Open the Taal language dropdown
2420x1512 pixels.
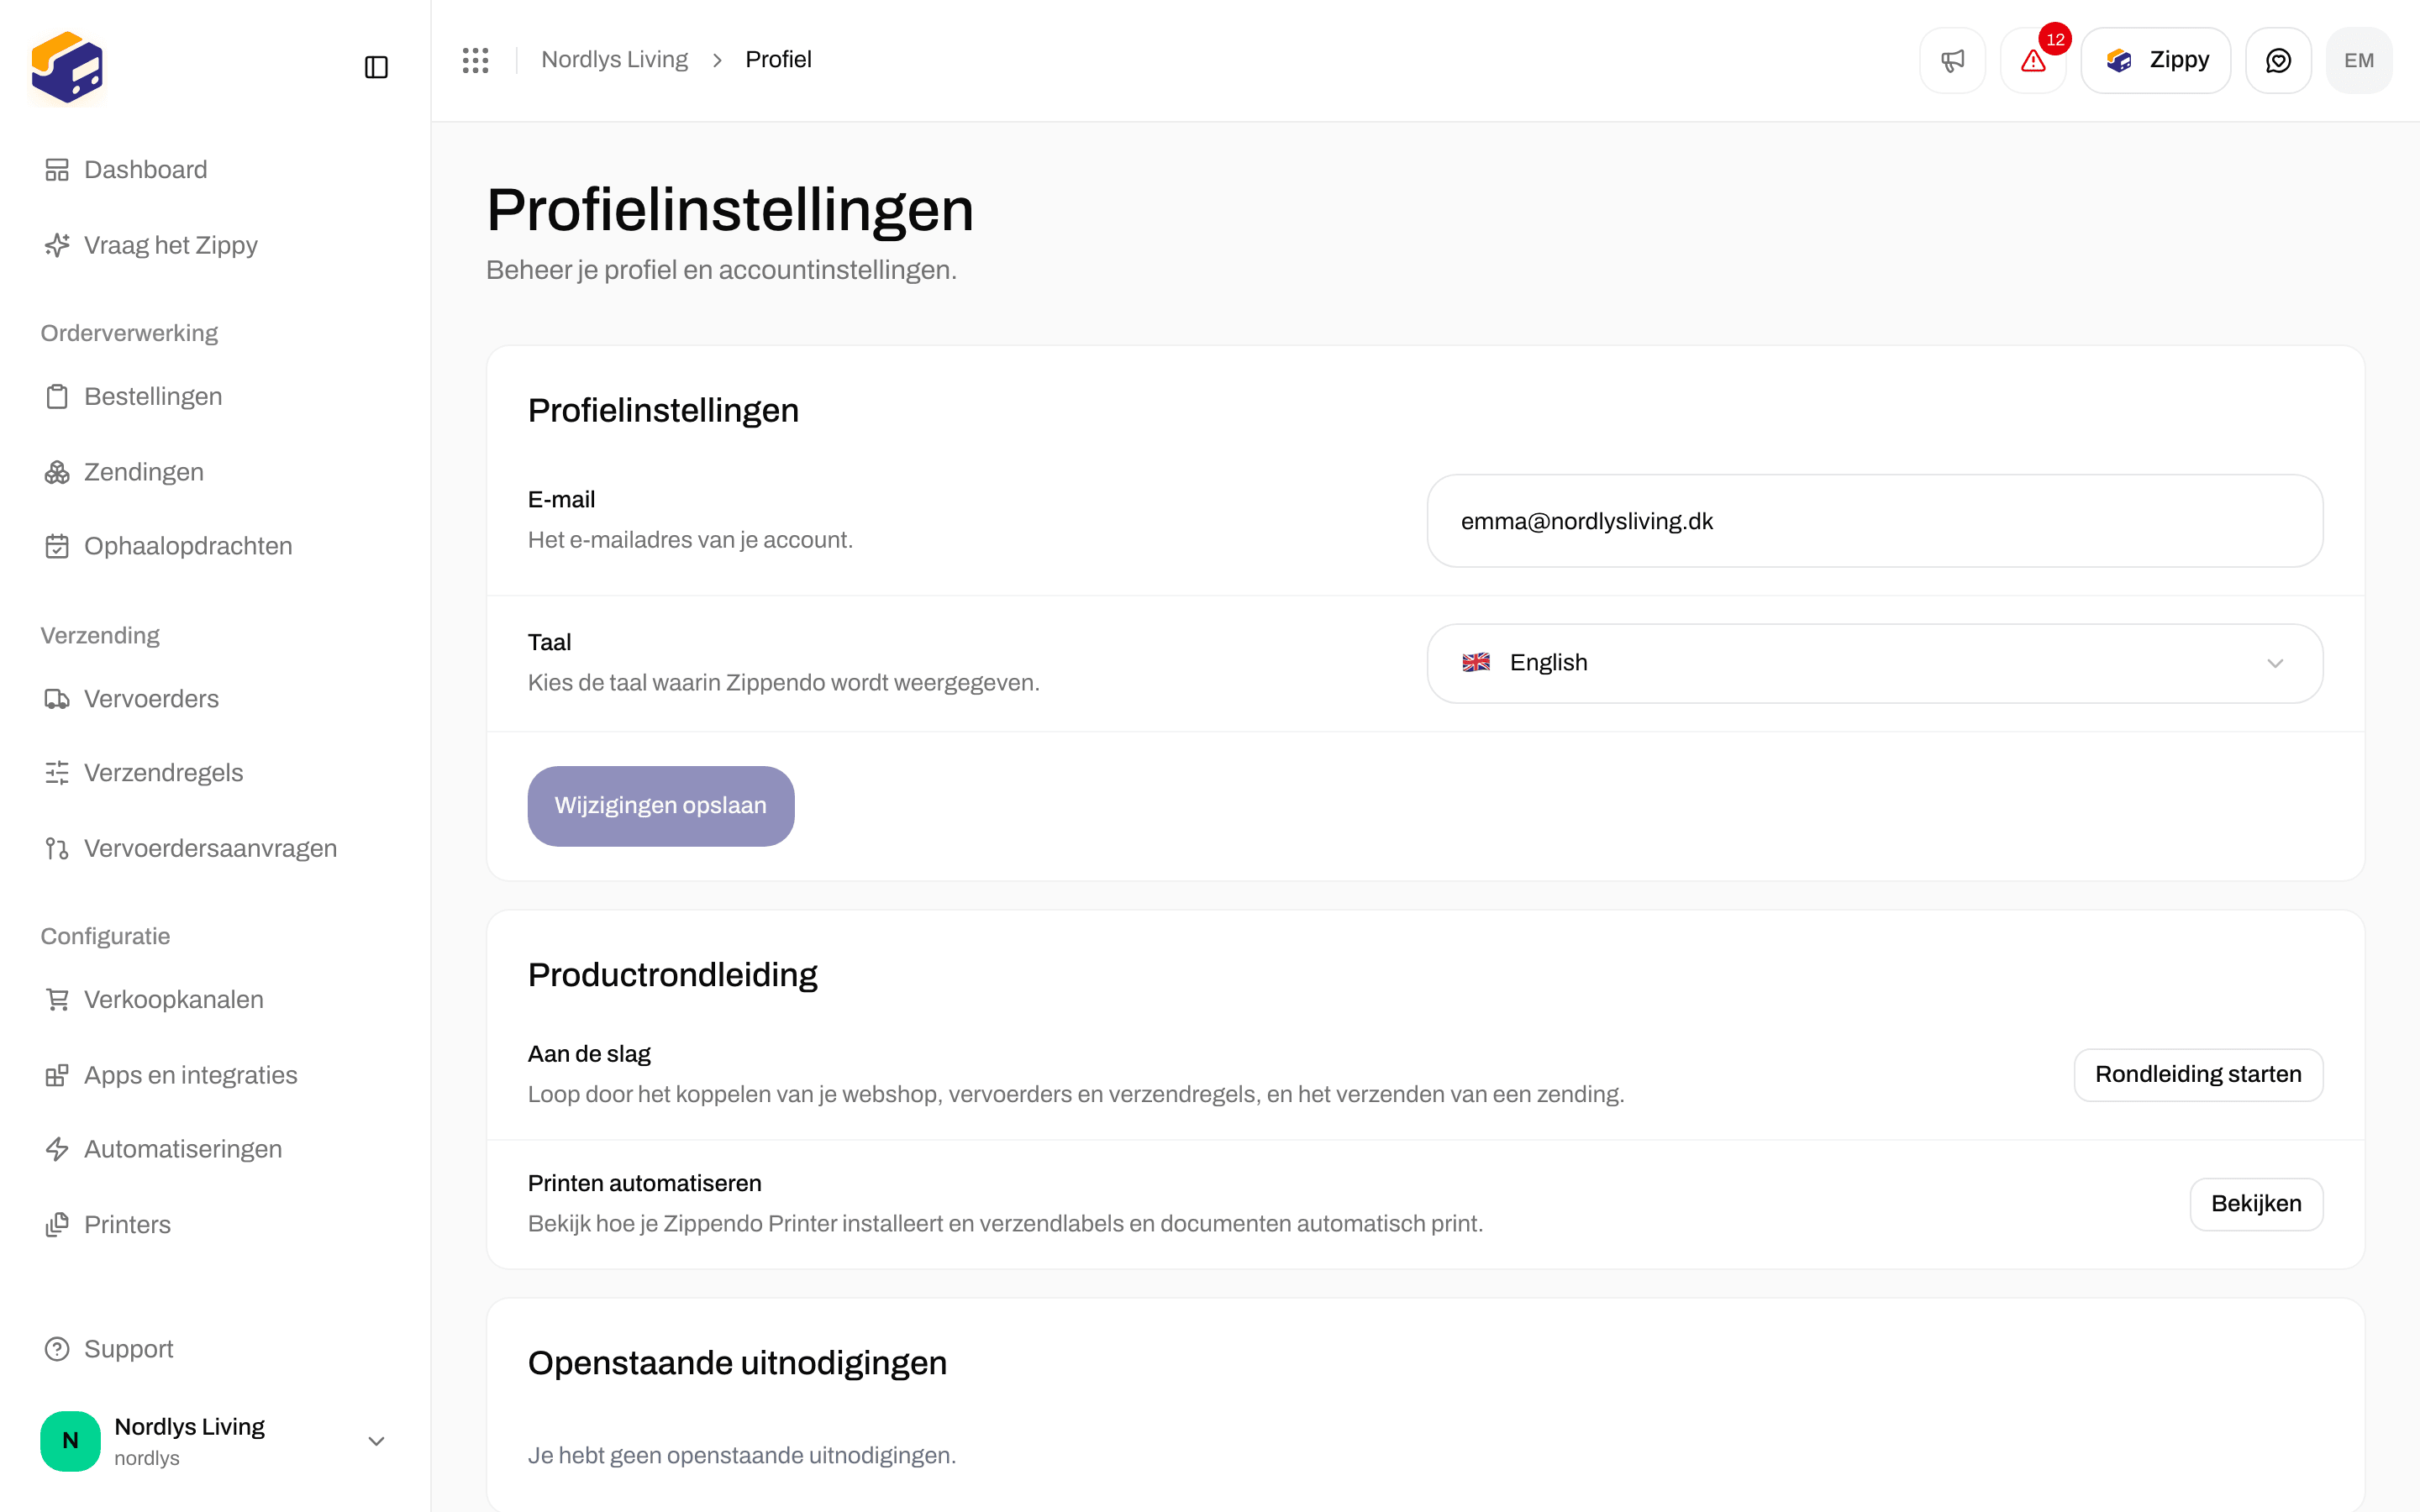1874,663
